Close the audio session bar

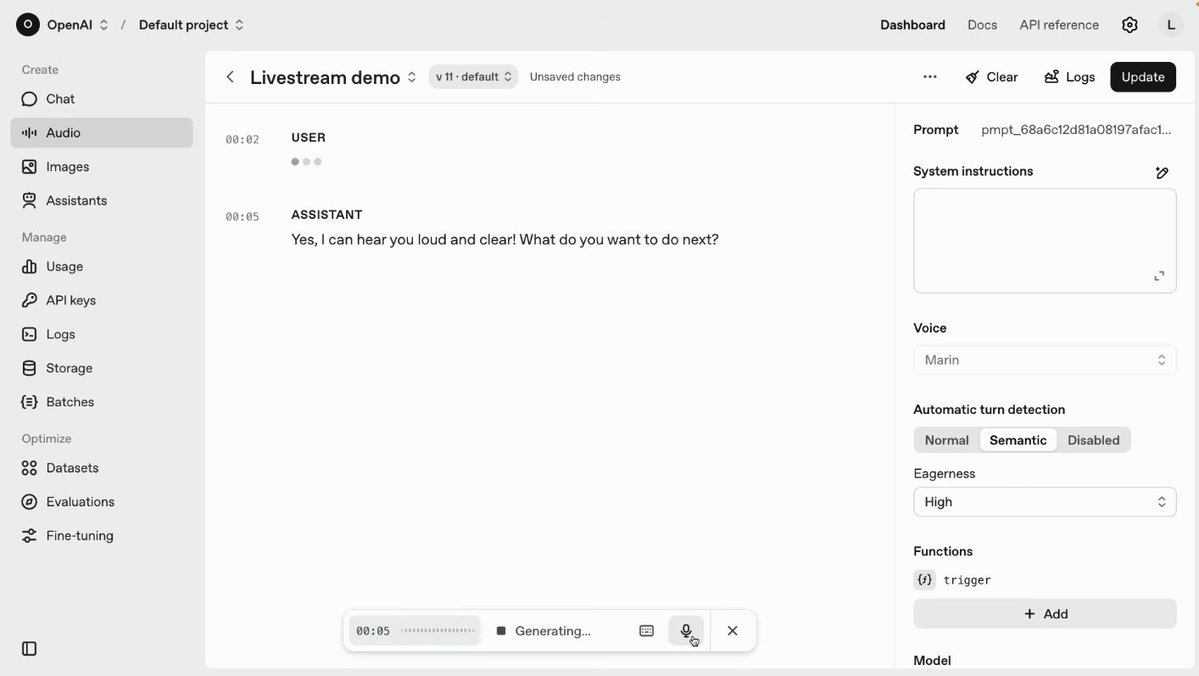pos(732,631)
